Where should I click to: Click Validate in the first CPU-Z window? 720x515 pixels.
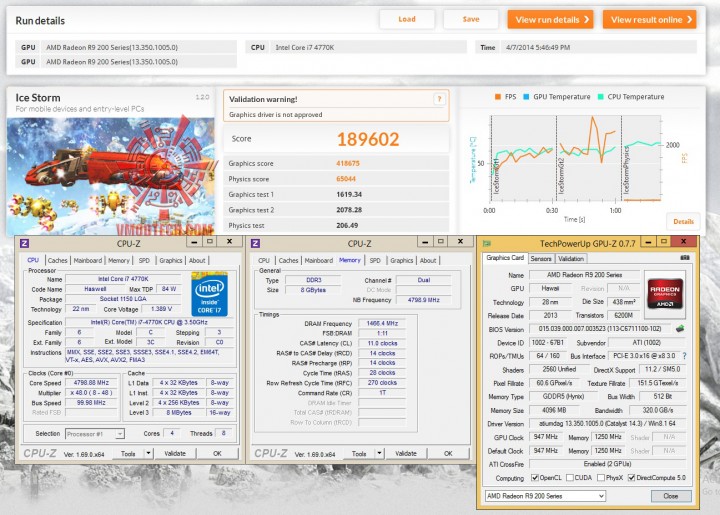tap(175, 453)
